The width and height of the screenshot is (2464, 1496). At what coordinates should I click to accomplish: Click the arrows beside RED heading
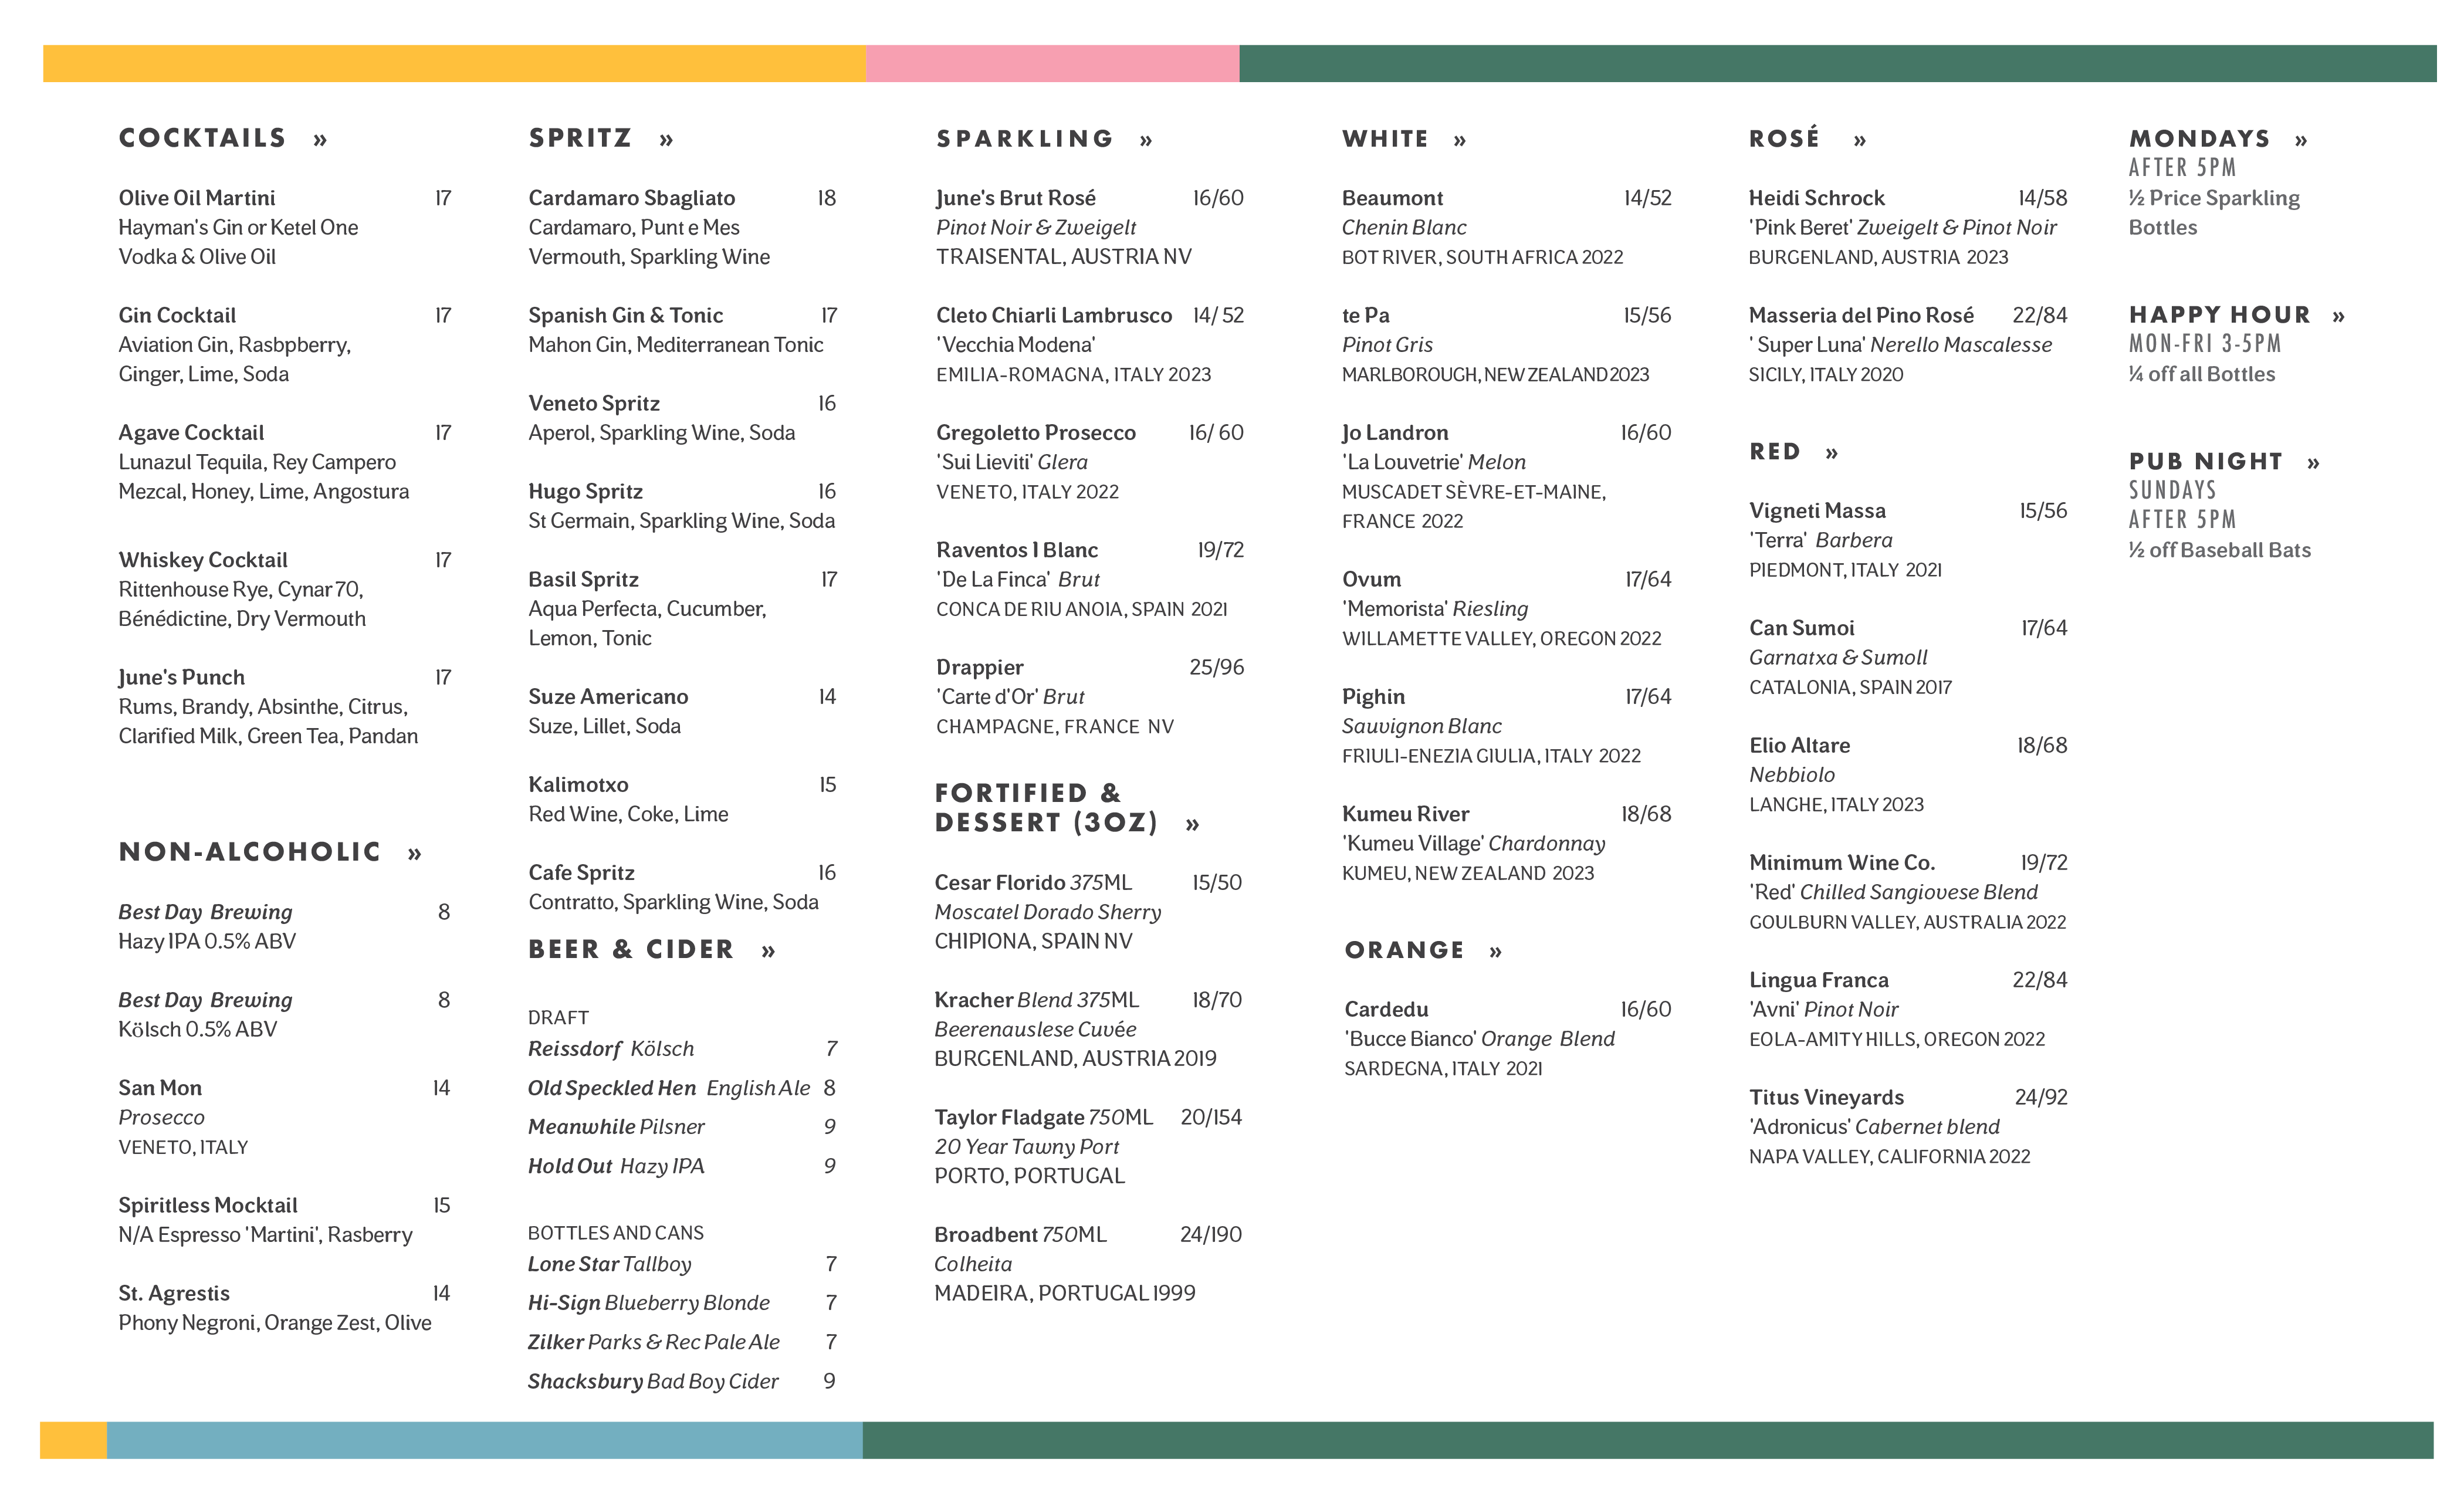(1832, 453)
